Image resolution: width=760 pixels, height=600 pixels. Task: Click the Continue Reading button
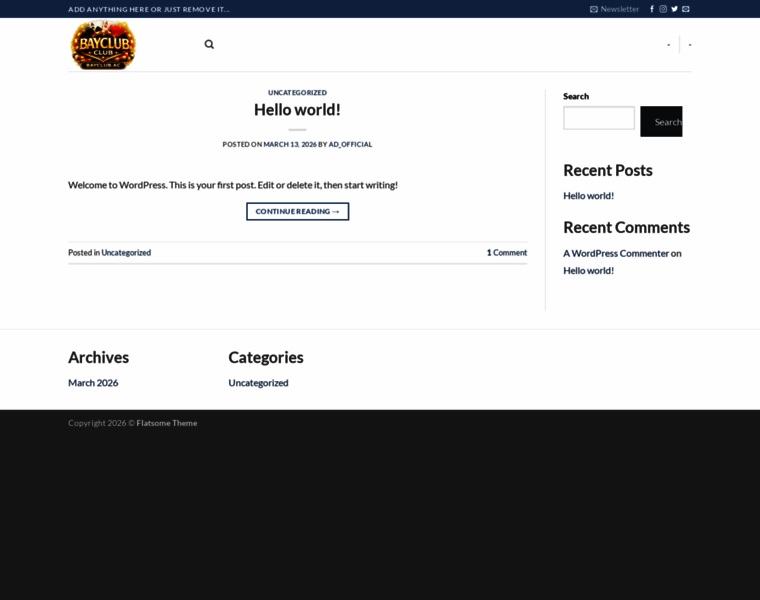click(297, 211)
